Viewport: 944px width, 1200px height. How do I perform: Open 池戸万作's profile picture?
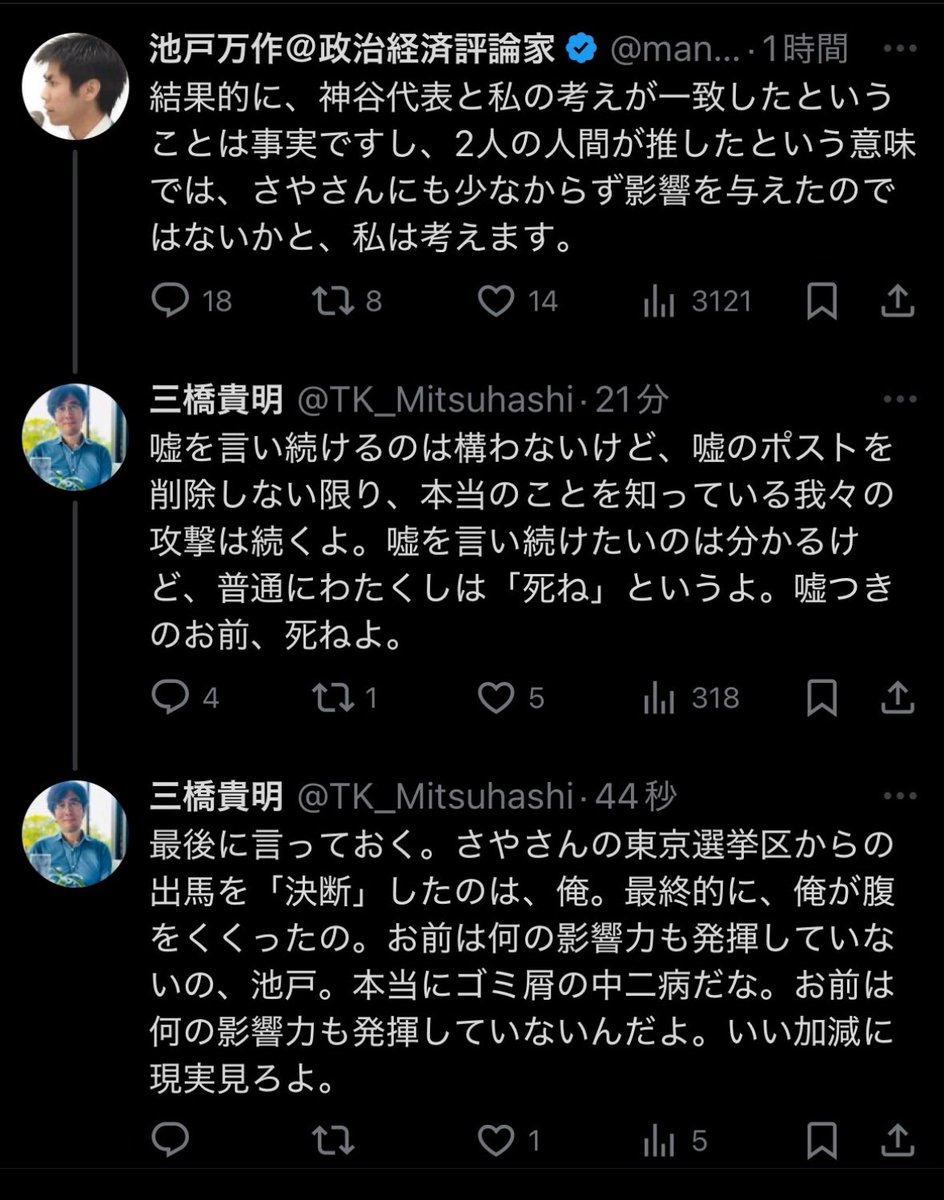click(x=76, y=86)
